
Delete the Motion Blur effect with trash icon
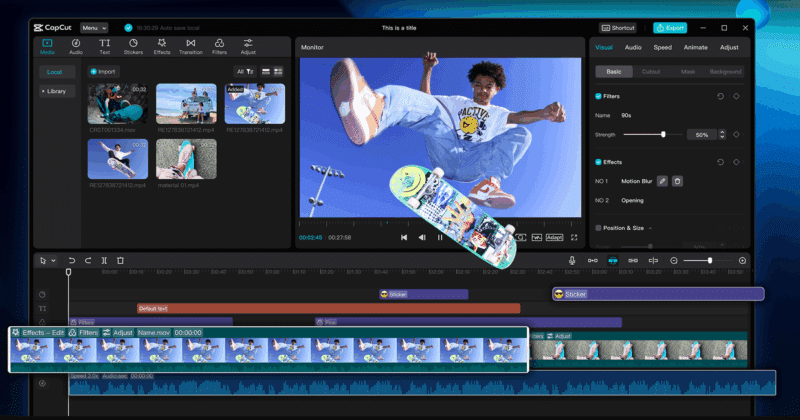pos(677,181)
